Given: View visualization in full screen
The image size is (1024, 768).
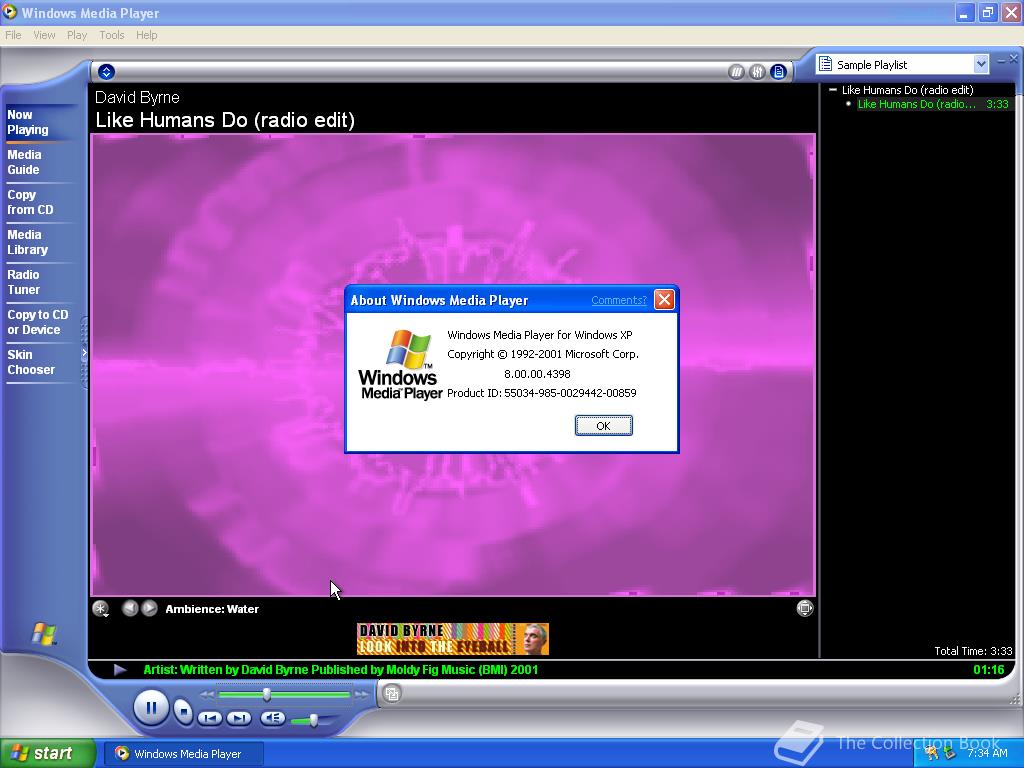Looking at the screenshot, I should [x=805, y=608].
